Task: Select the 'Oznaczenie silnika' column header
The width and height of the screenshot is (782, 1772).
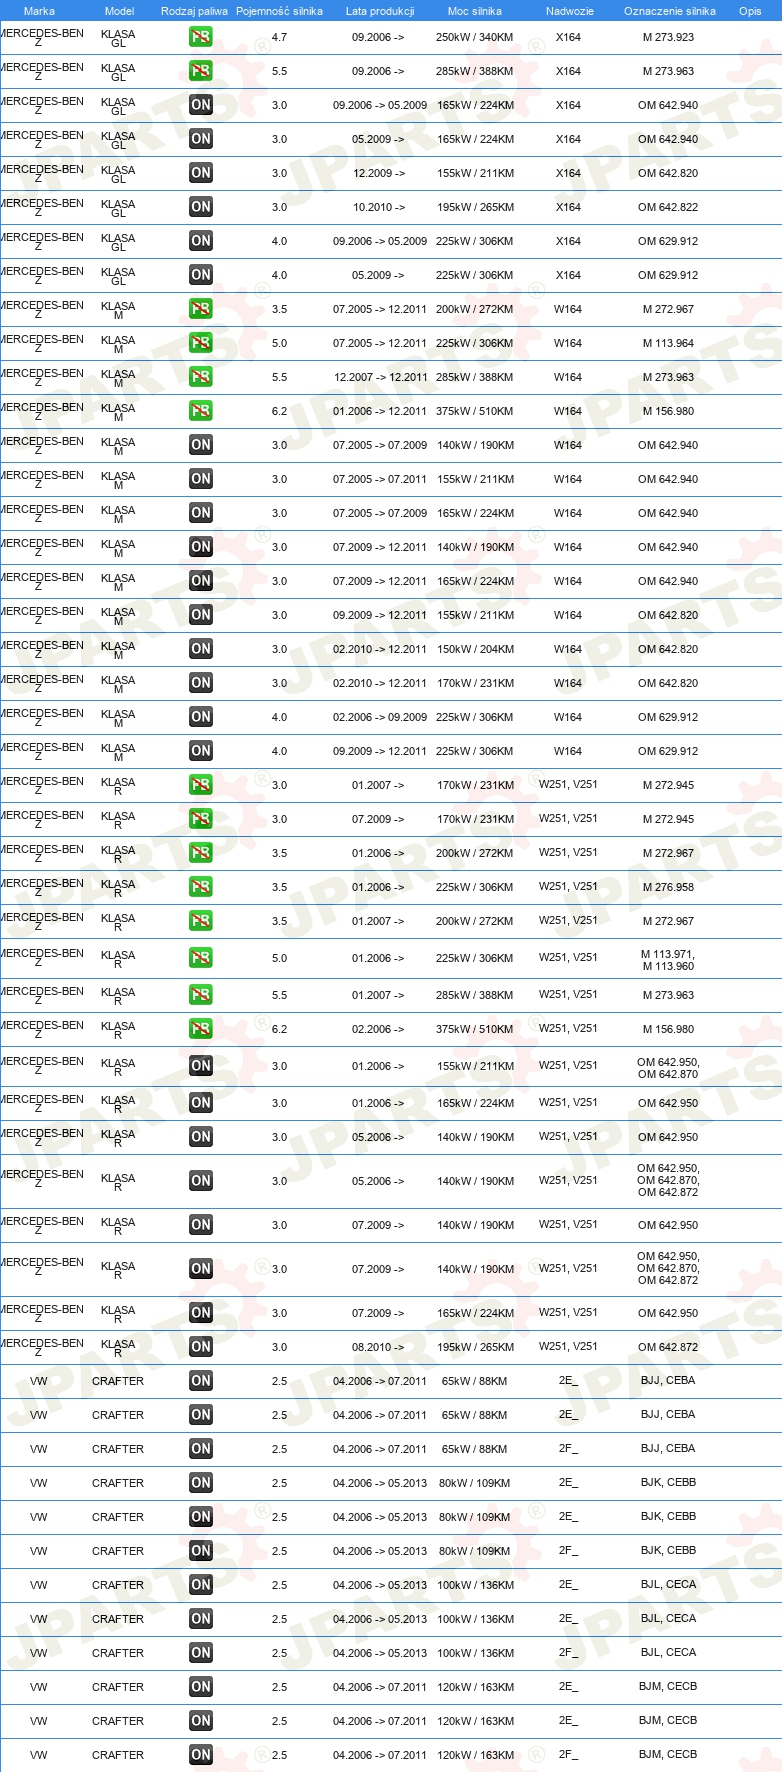Action: [x=670, y=11]
